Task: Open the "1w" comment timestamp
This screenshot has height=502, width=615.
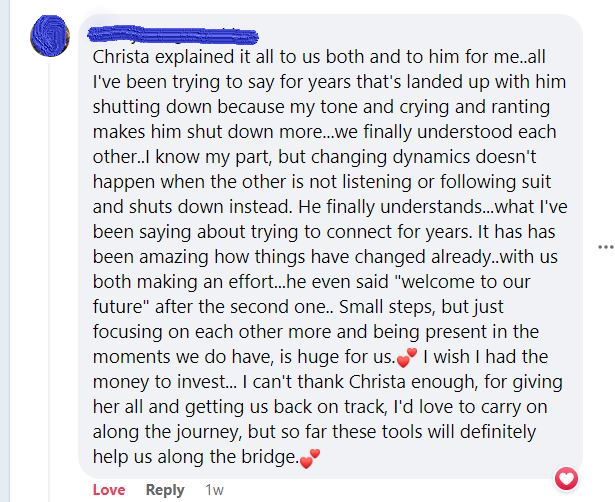Action: (214, 489)
